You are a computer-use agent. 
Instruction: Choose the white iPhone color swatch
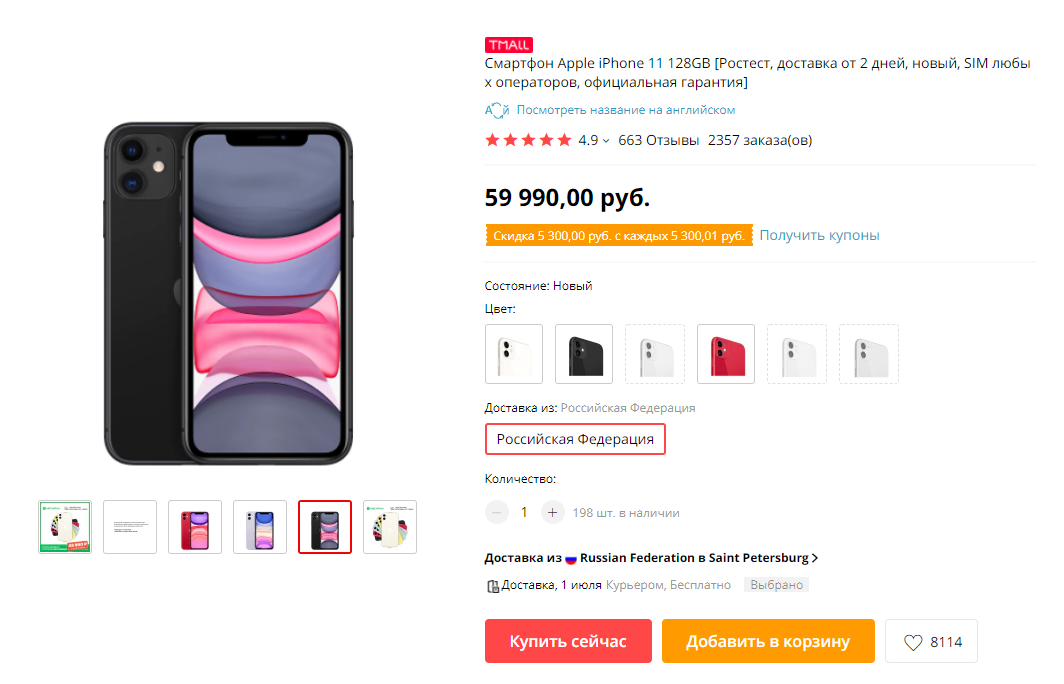coord(514,354)
